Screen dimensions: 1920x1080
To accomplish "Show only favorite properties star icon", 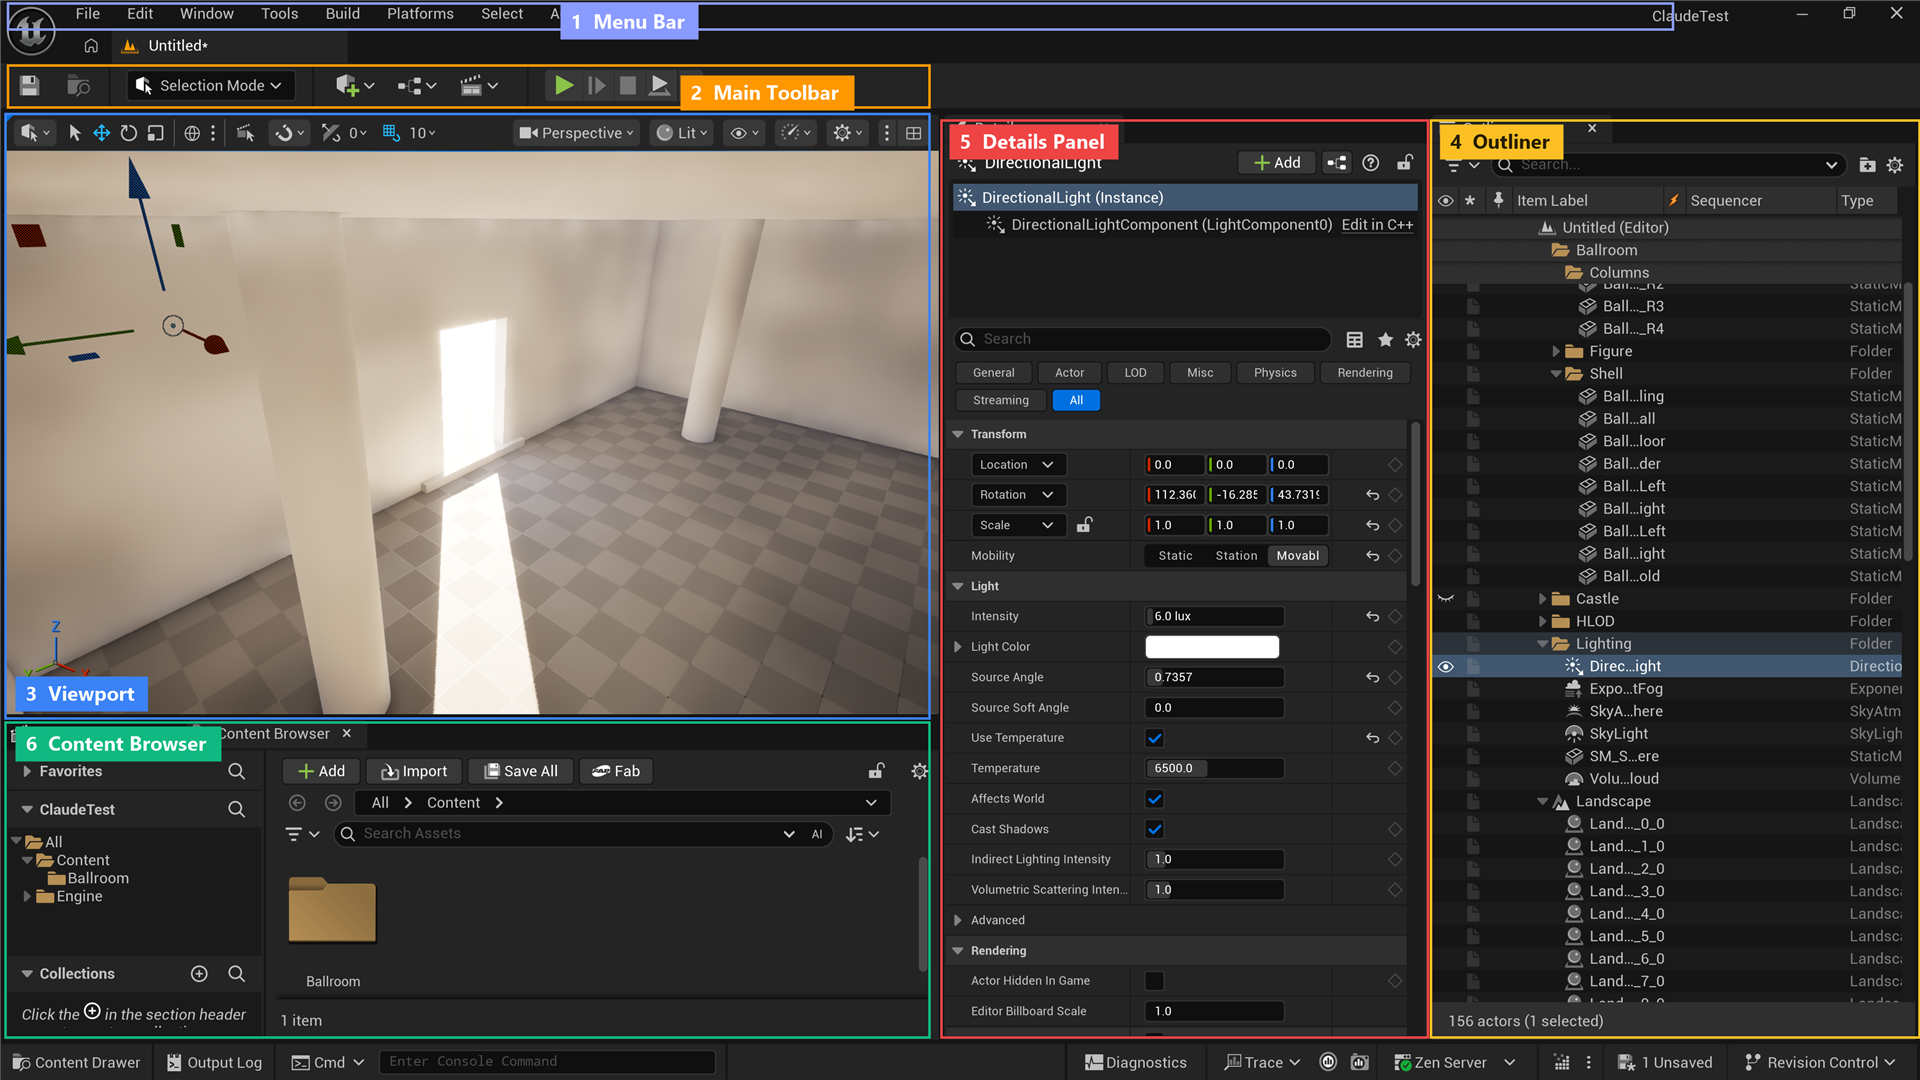I will tap(1385, 340).
